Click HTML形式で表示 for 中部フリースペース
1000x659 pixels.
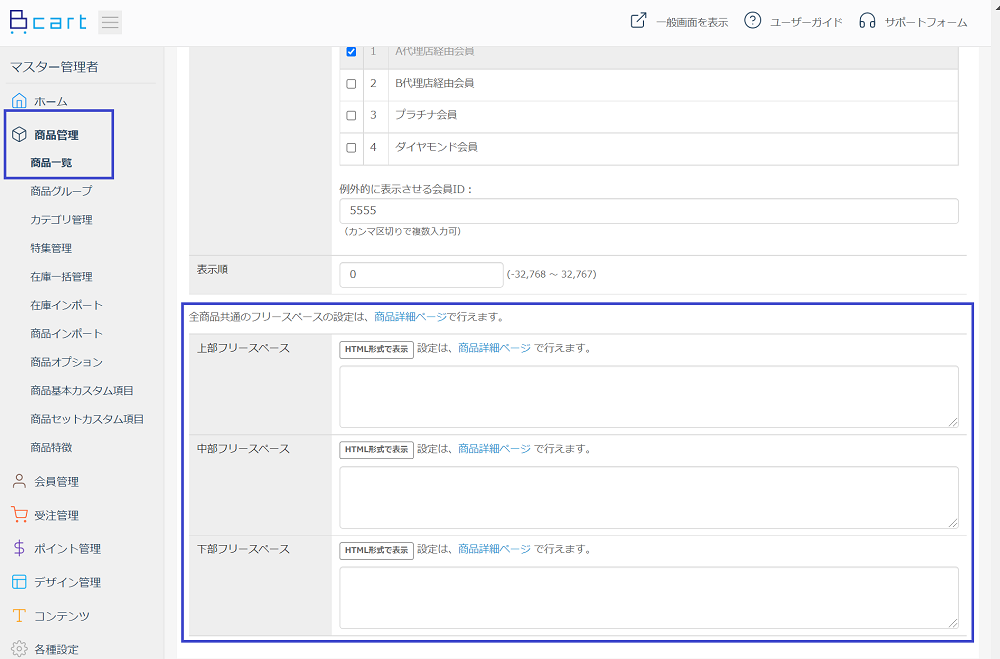[376, 450]
